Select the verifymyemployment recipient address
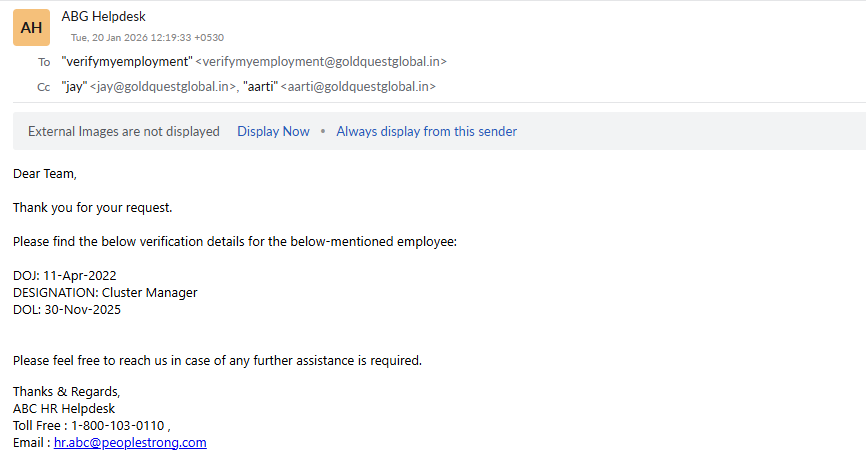Image resolution: width=866 pixels, height=462 pixels. 254,61
